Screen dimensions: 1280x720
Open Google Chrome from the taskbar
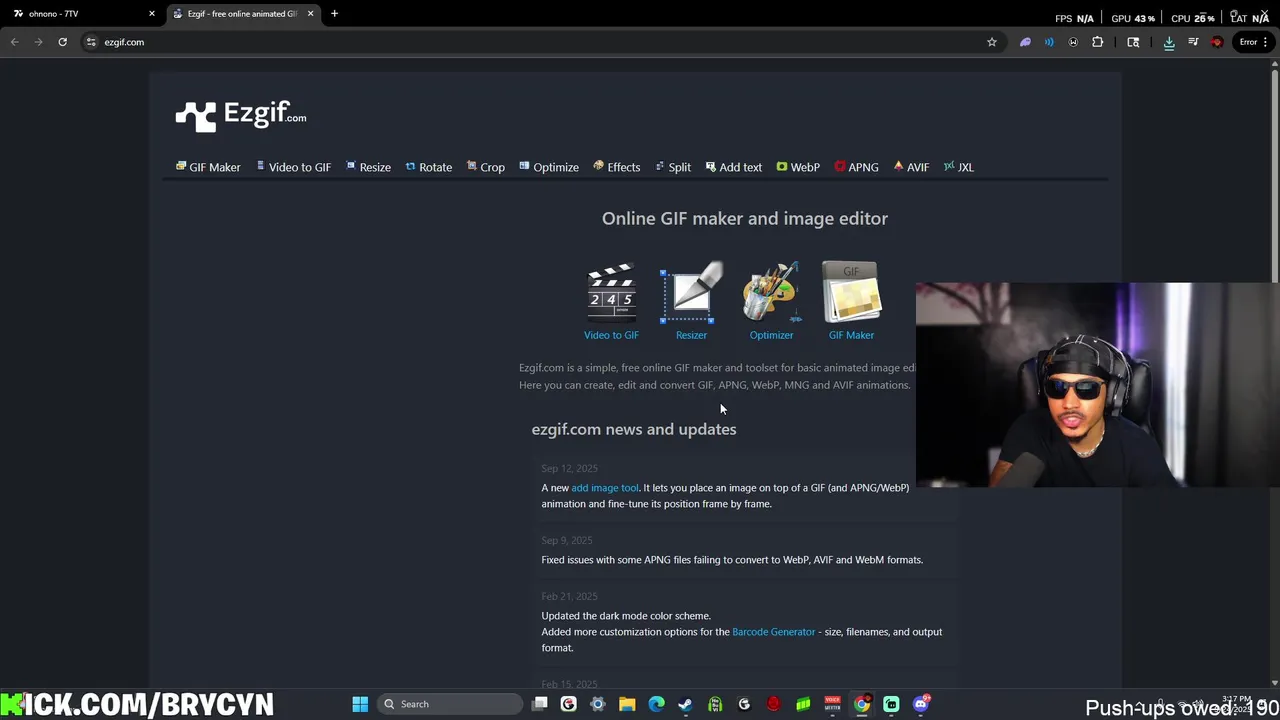[x=862, y=704]
